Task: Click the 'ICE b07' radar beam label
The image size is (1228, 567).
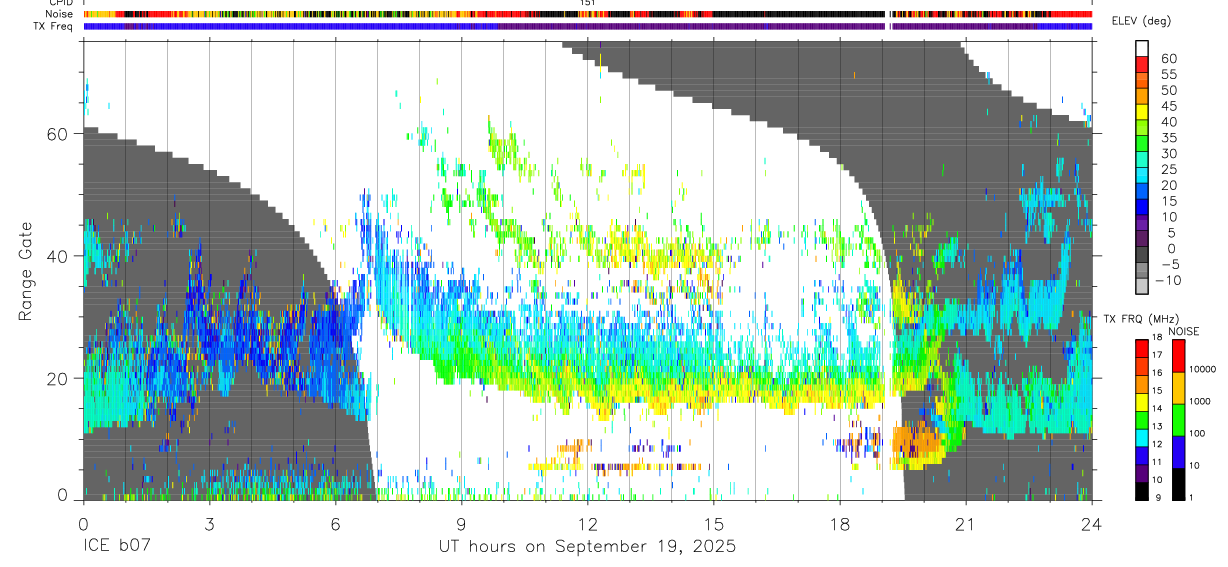Action: click(118, 547)
